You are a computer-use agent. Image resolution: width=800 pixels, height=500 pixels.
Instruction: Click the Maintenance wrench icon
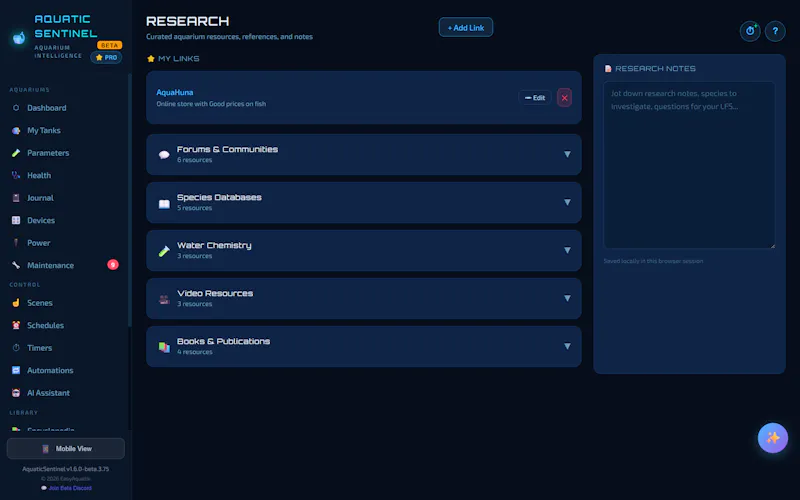pos(16,265)
